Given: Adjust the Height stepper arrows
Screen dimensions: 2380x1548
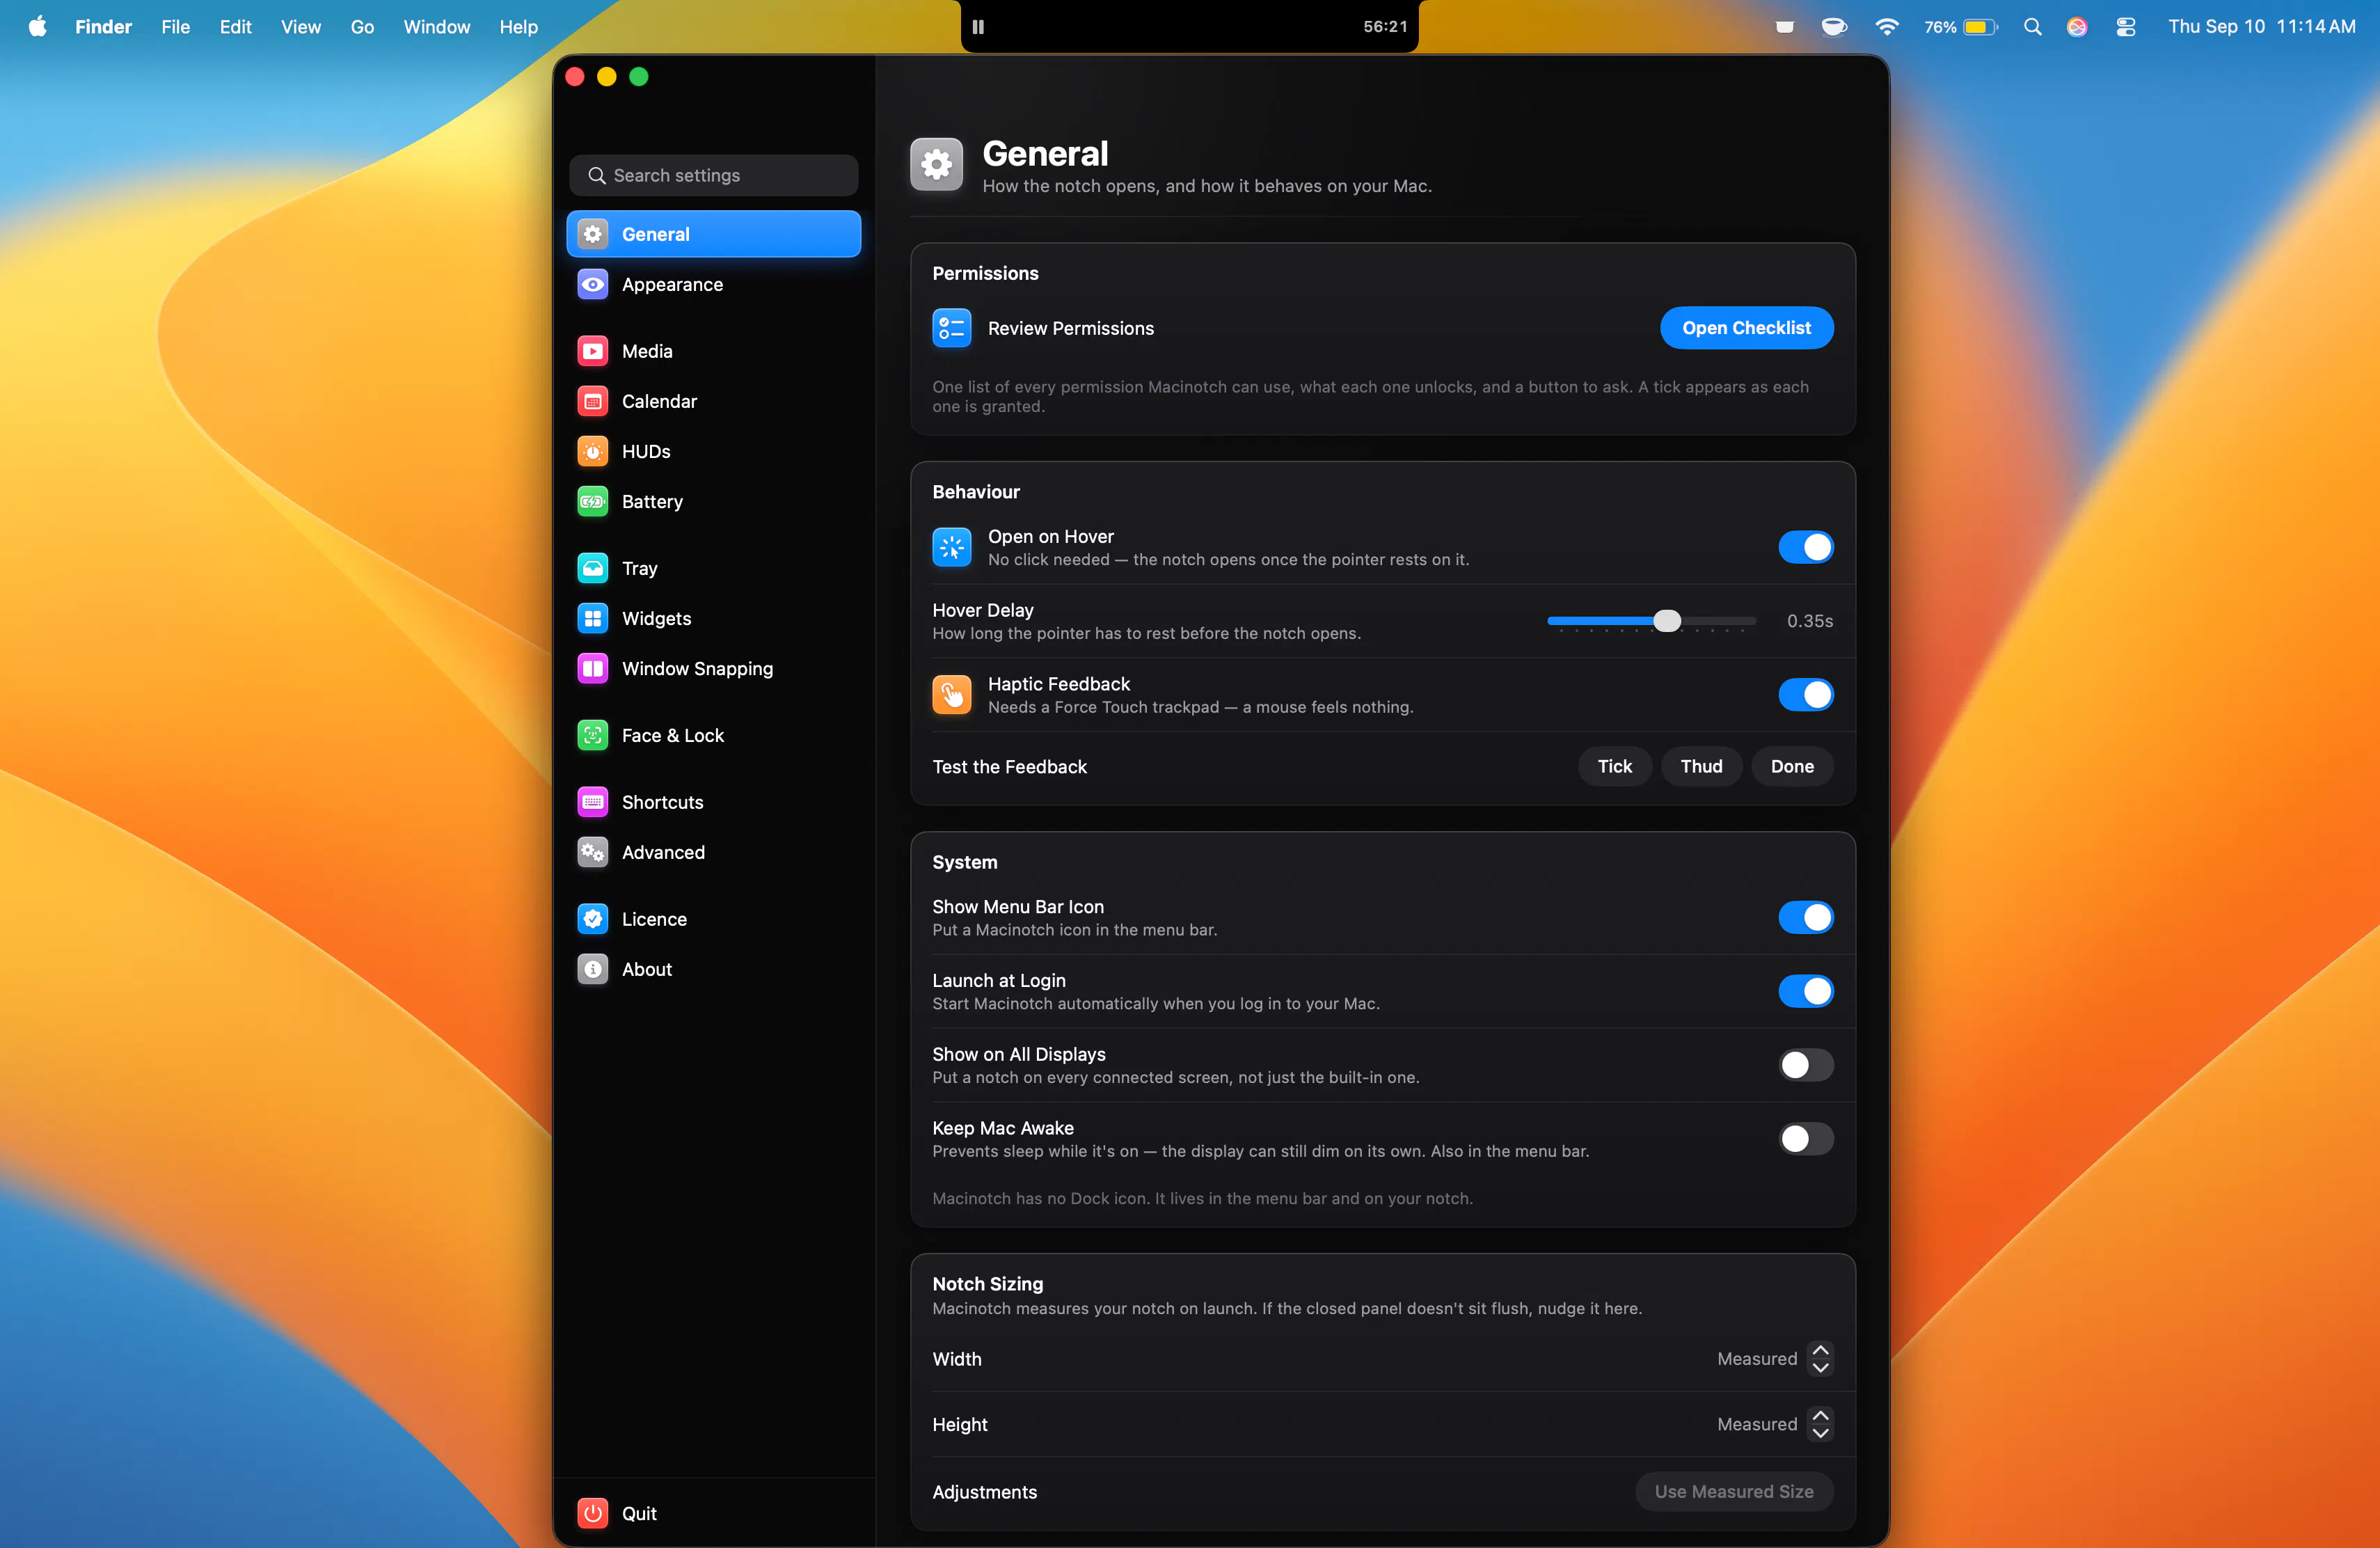Looking at the screenshot, I should [1820, 1424].
